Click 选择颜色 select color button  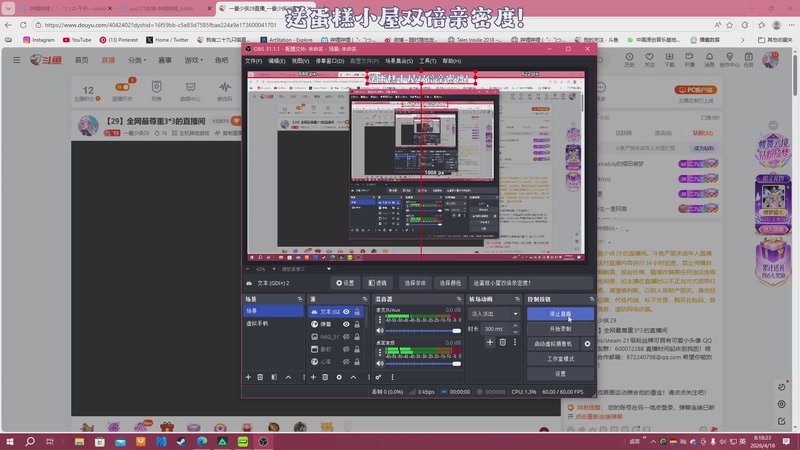pos(450,283)
